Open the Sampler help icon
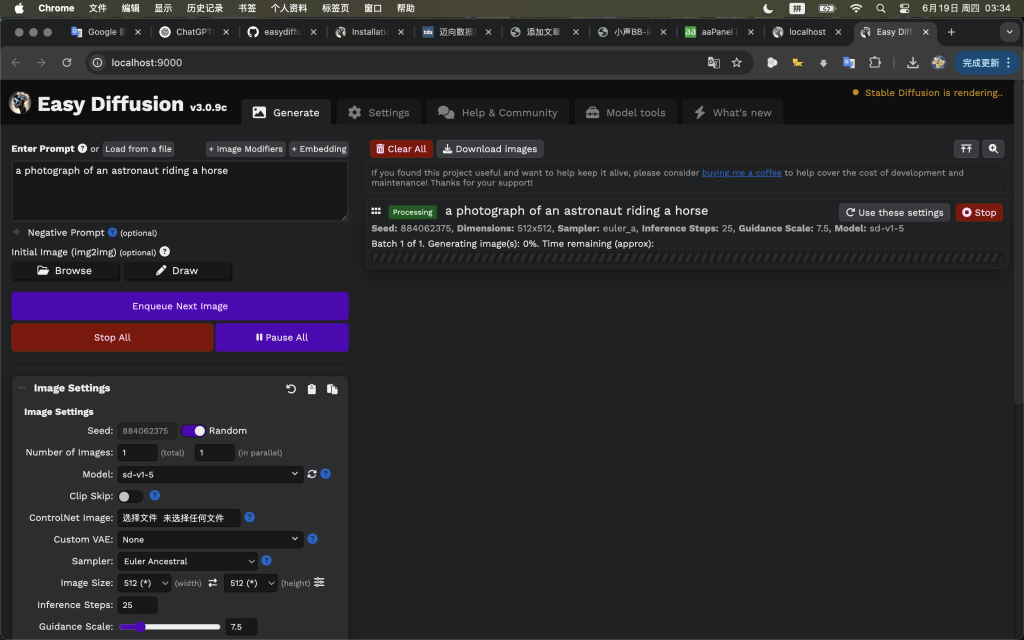The width and height of the screenshot is (1024, 640). 266,560
